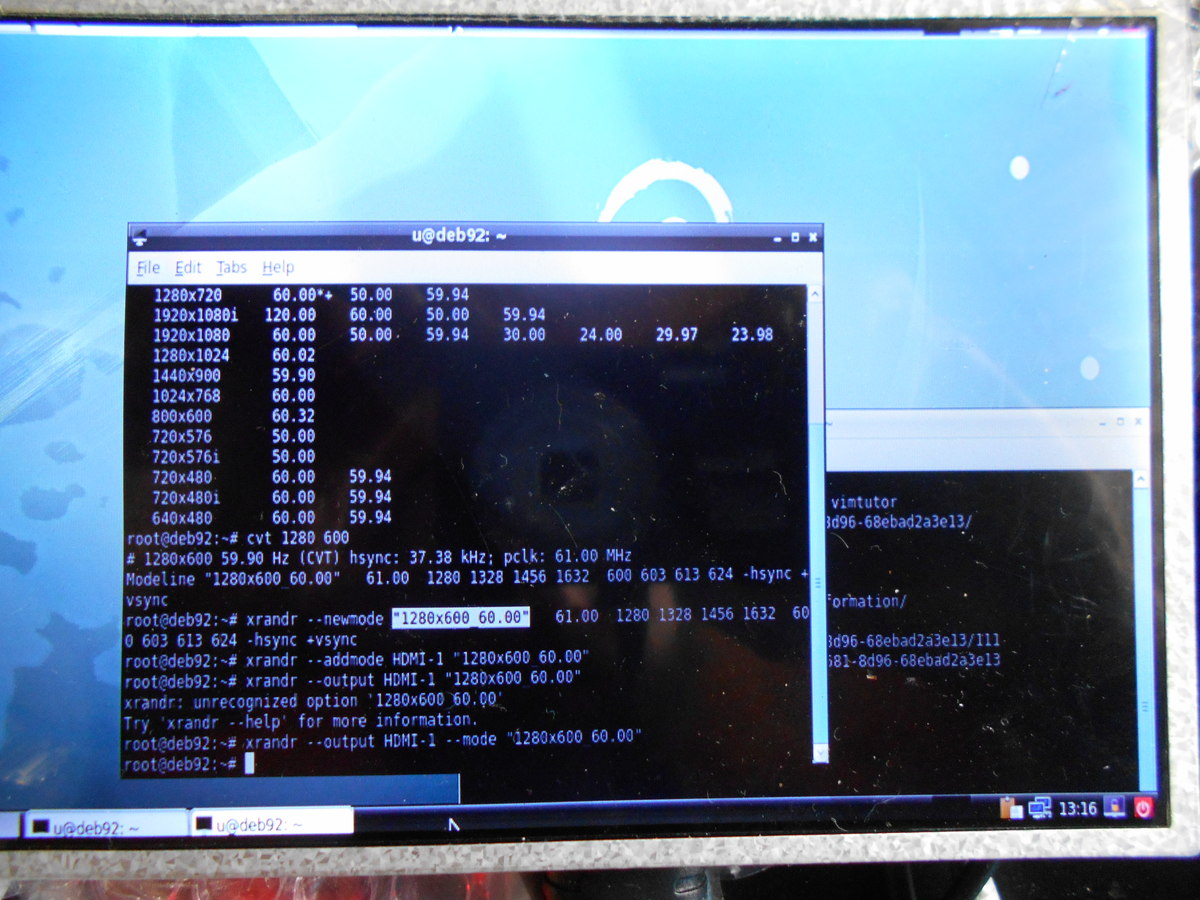Click the "720x480i" mode row
This screenshot has height=900, width=1200.
pos(271,497)
